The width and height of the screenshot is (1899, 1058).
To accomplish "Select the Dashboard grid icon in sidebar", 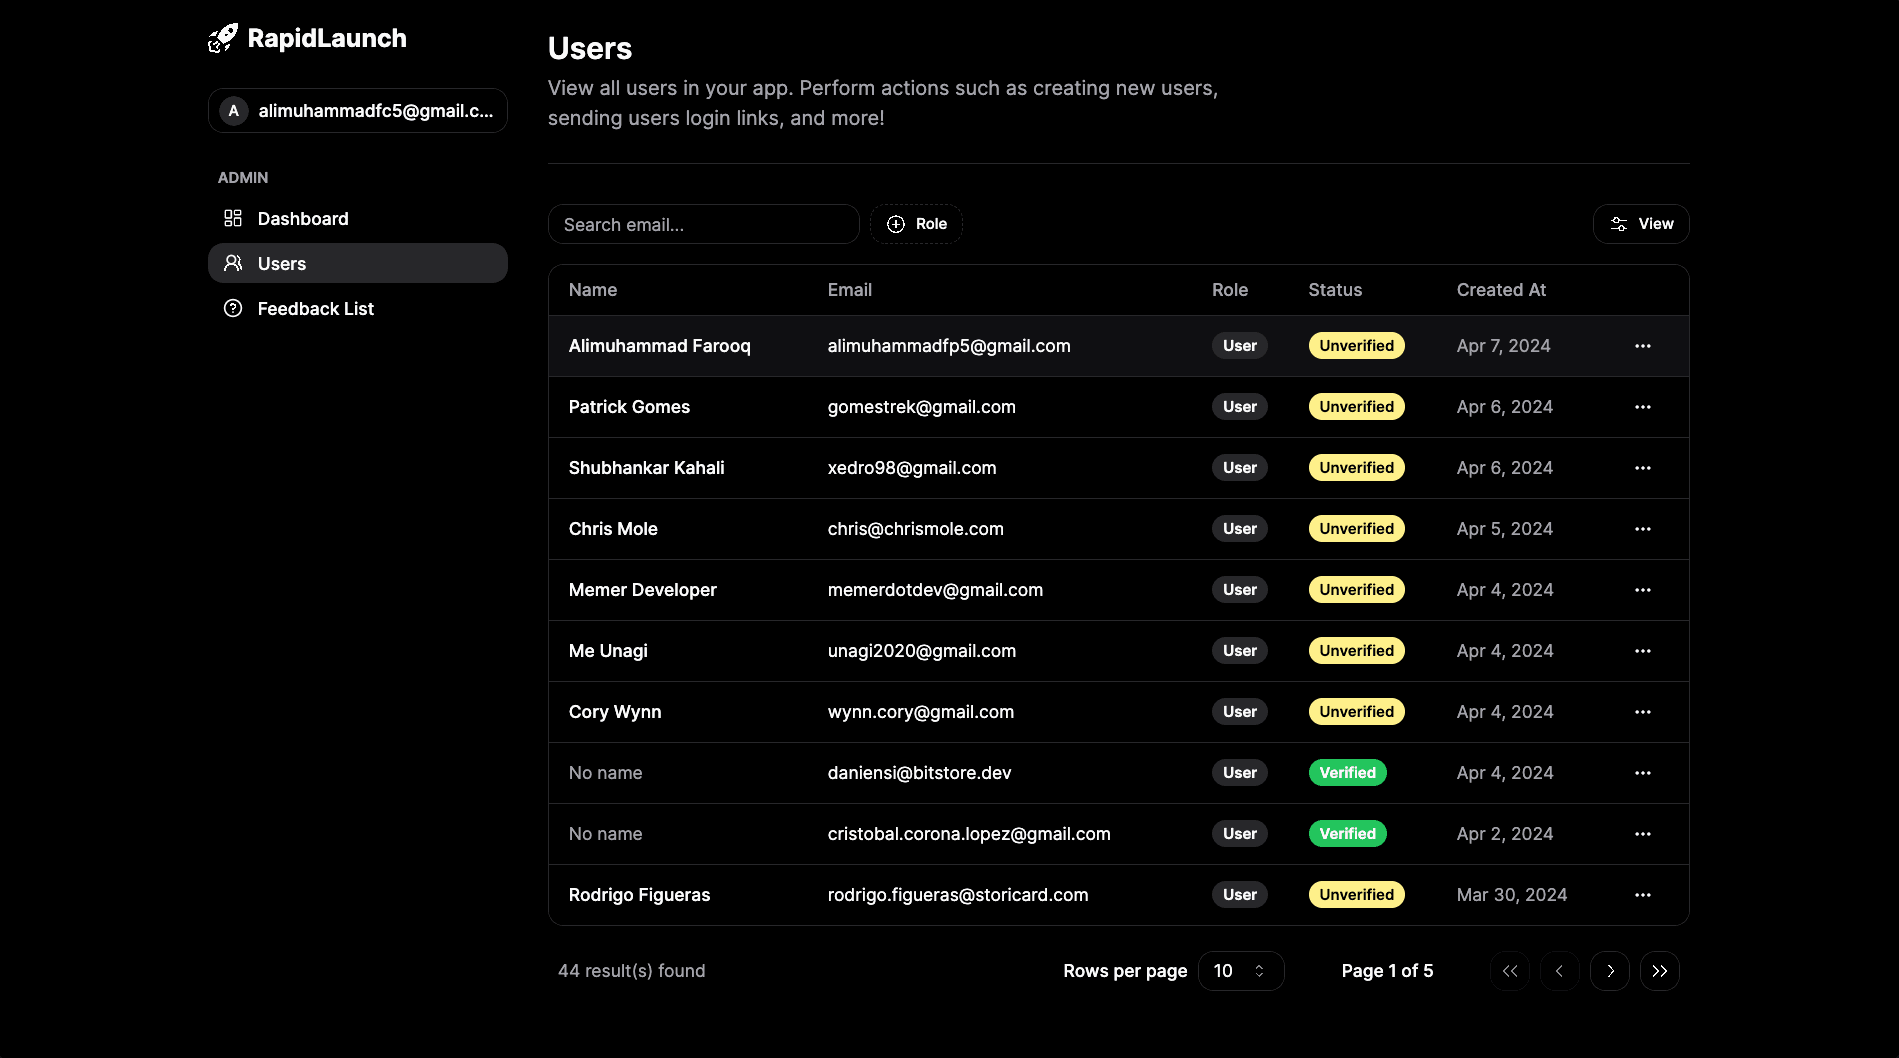I will [x=233, y=218].
